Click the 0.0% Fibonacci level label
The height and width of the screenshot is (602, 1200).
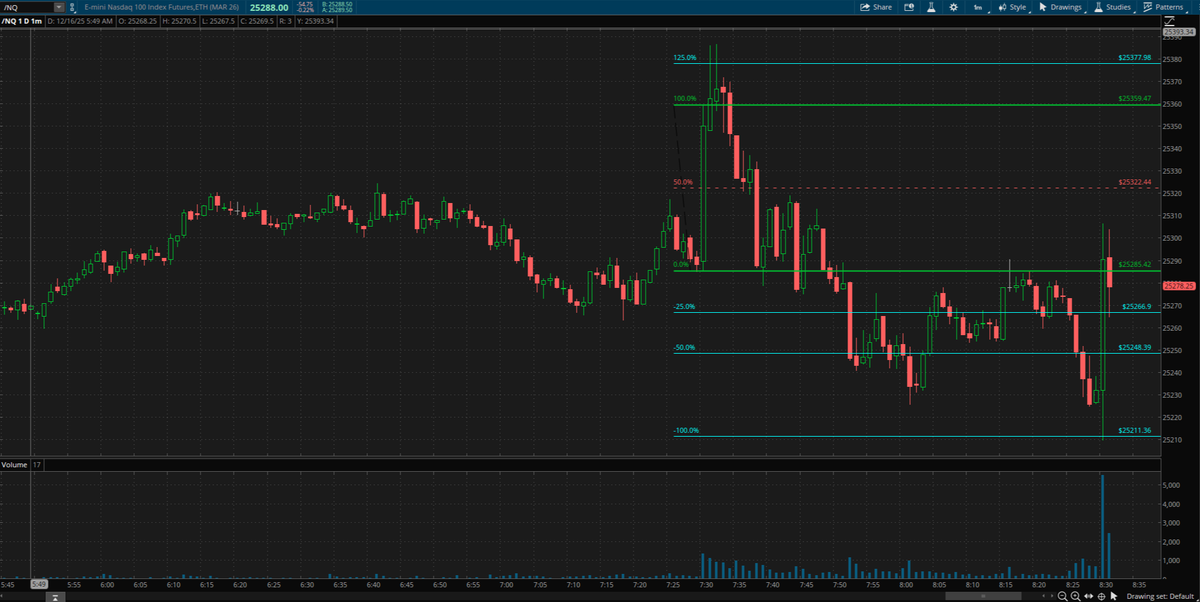(681, 265)
